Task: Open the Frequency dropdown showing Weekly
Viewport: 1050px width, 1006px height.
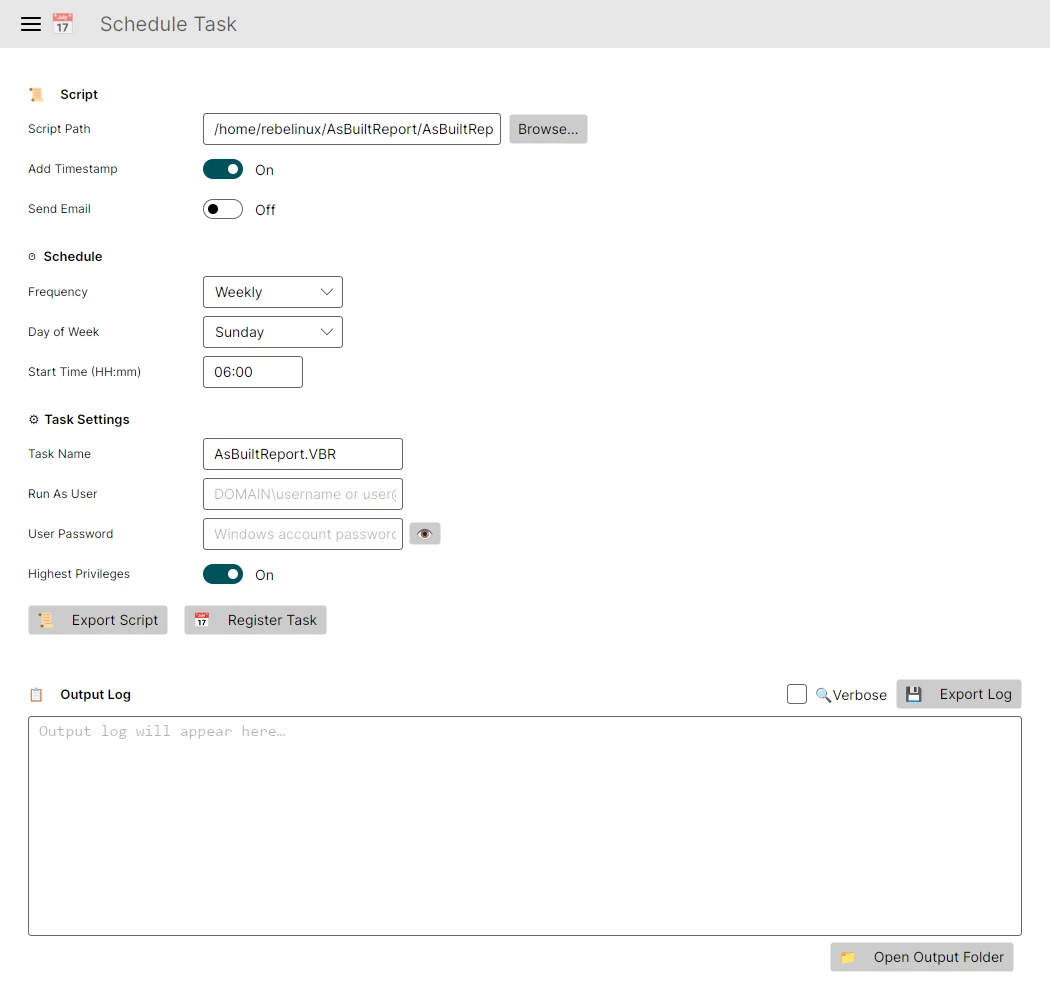Action: click(272, 291)
